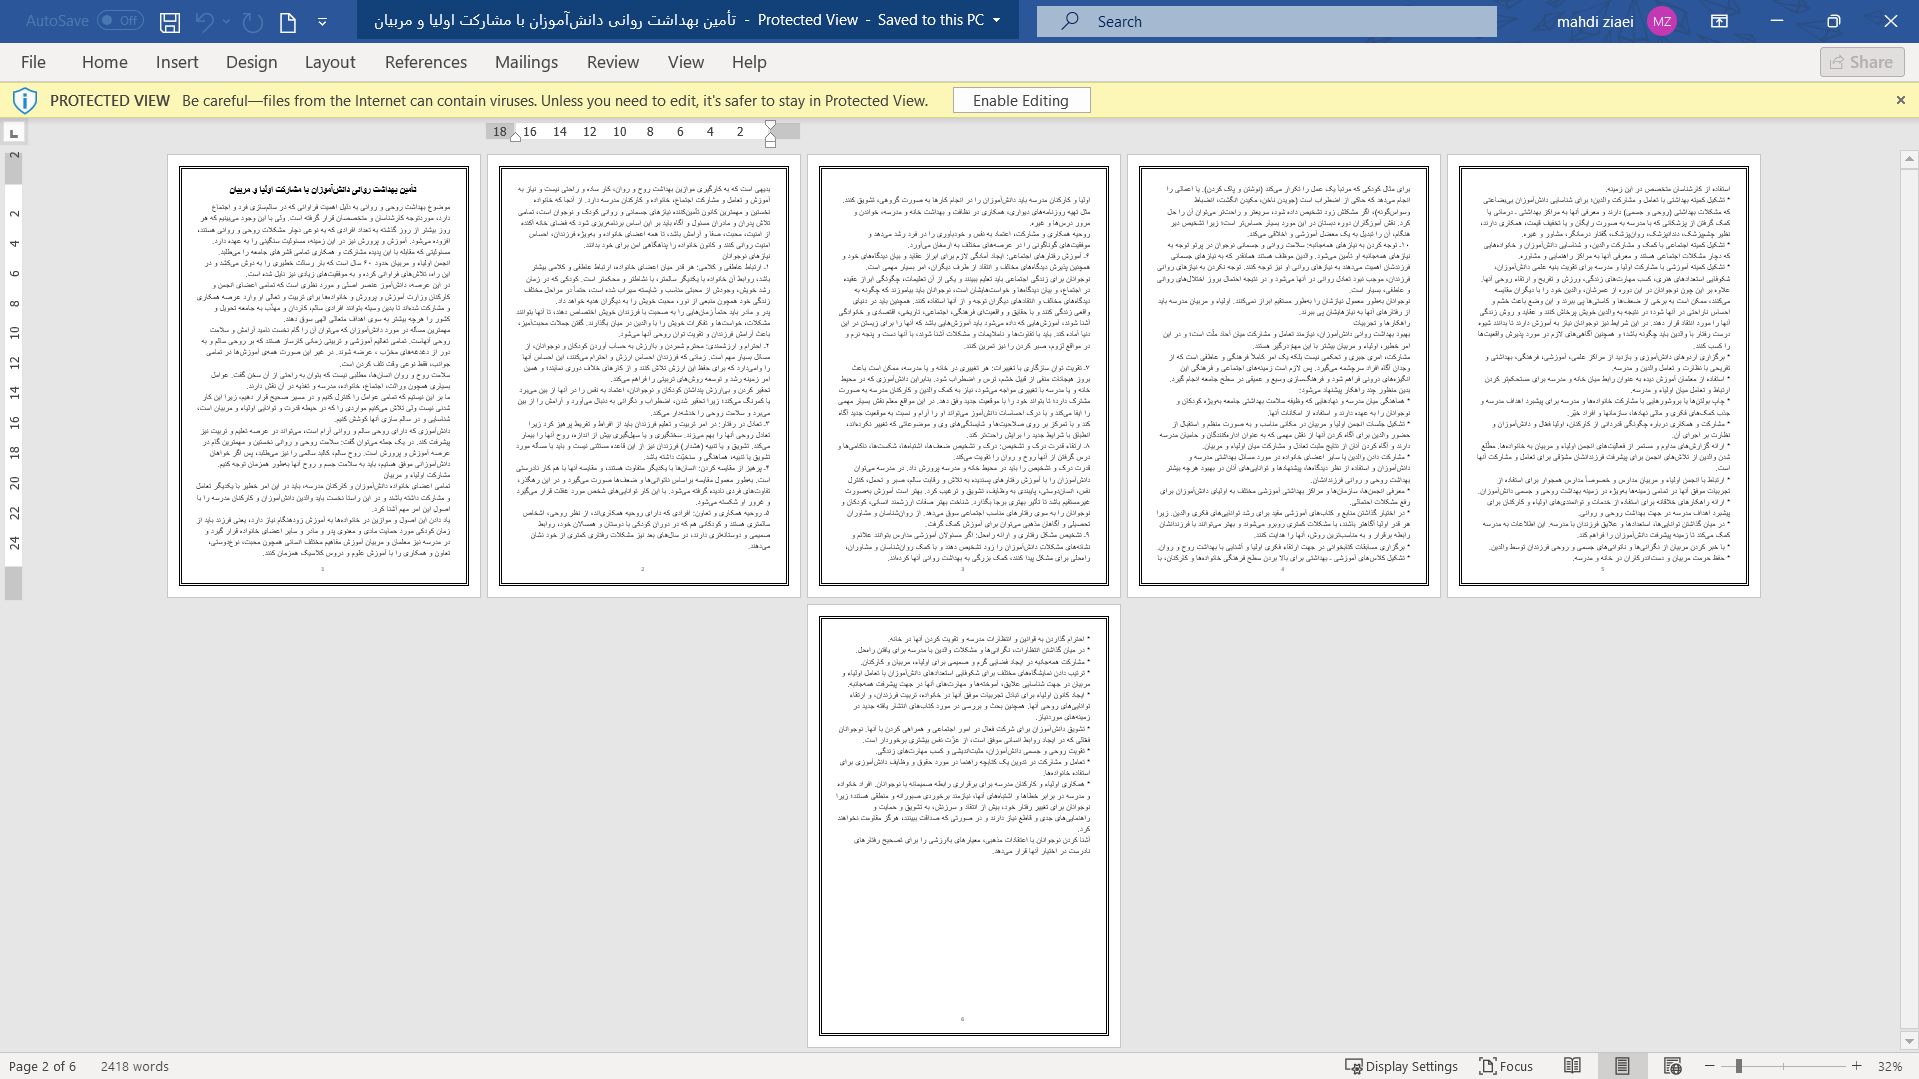Open the Design tab
This screenshot has width=1919, height=1079.
[x=252, y=62]
